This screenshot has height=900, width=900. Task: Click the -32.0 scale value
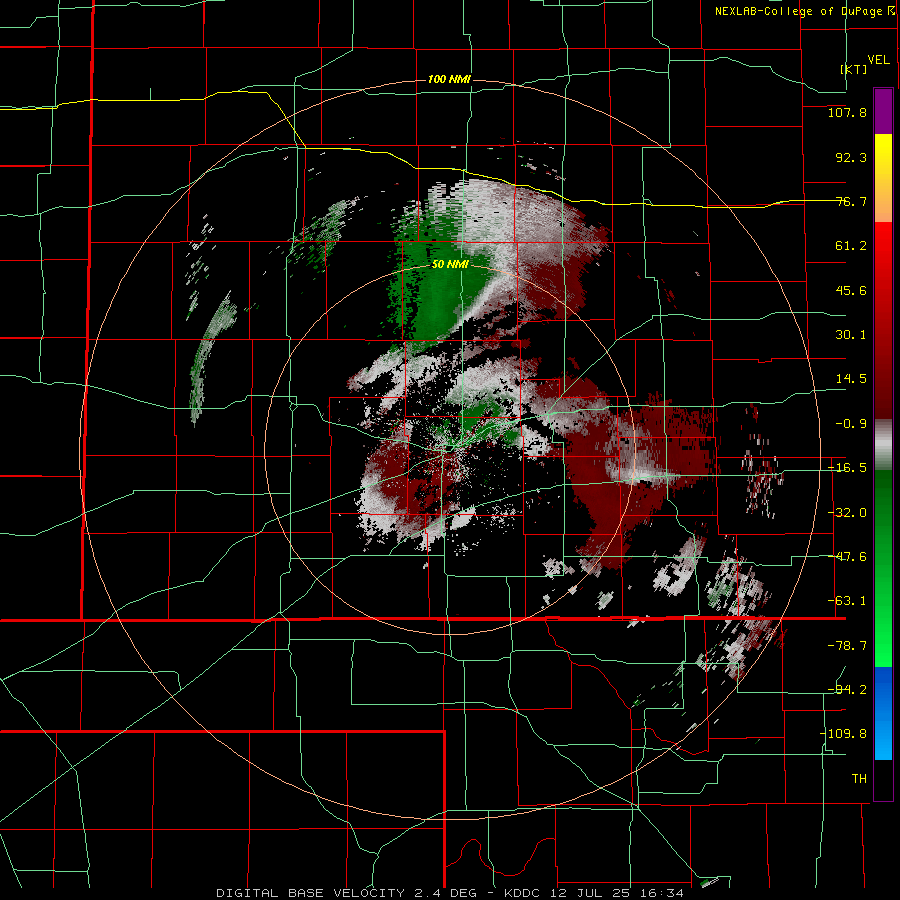(847, 513)
